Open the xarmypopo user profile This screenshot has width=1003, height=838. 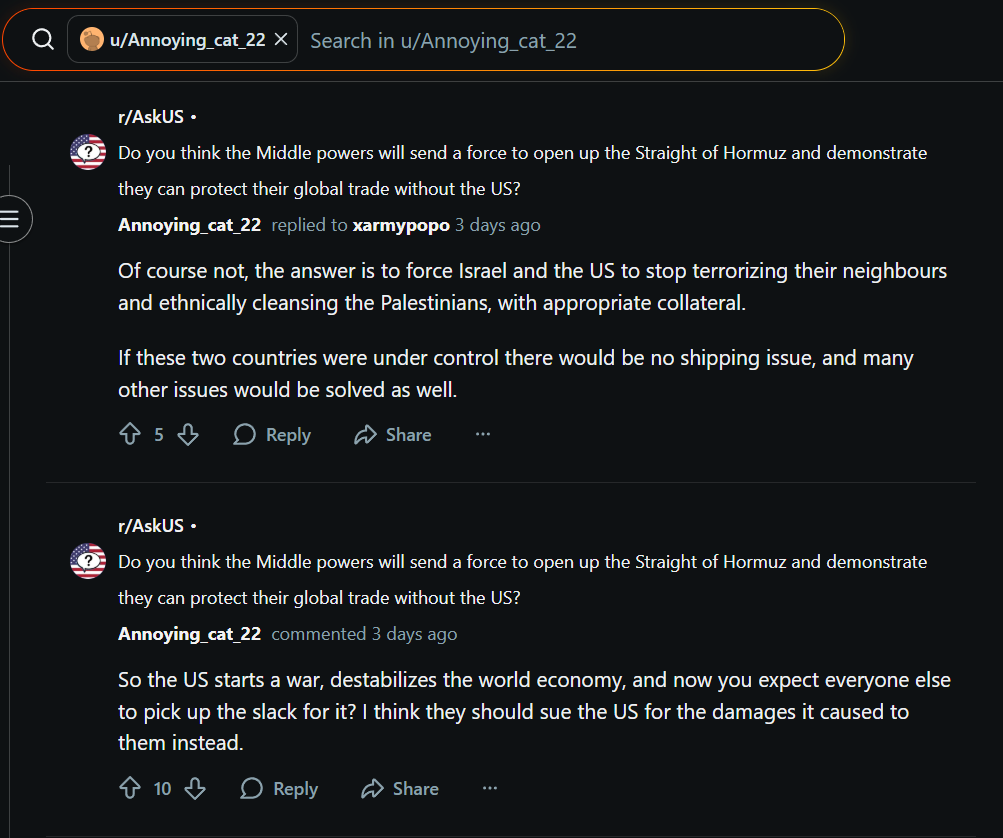pos(401,225)
